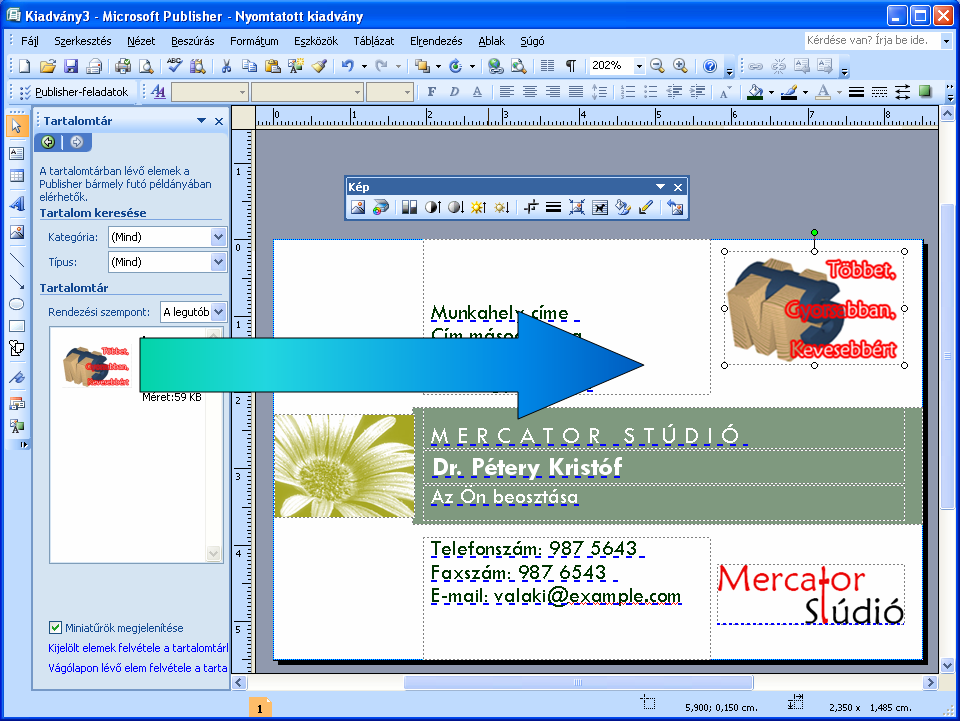Toggle numbered list formatting

pyautogui.click(x=628, y=92)
